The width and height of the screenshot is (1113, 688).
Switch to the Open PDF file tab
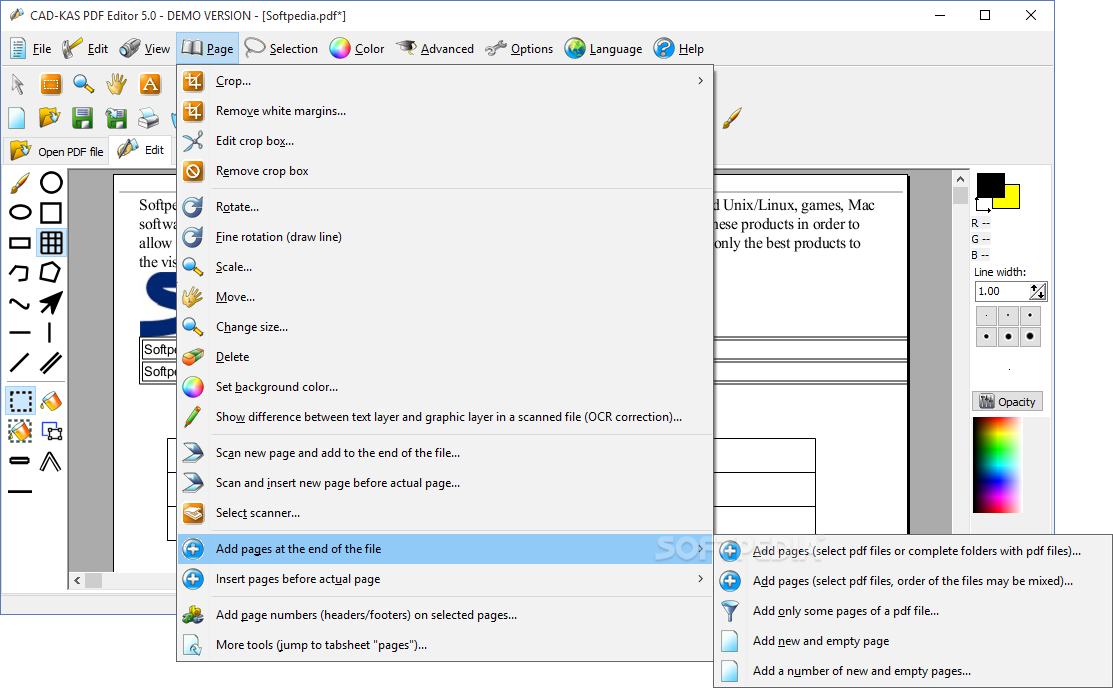point(57,151)
